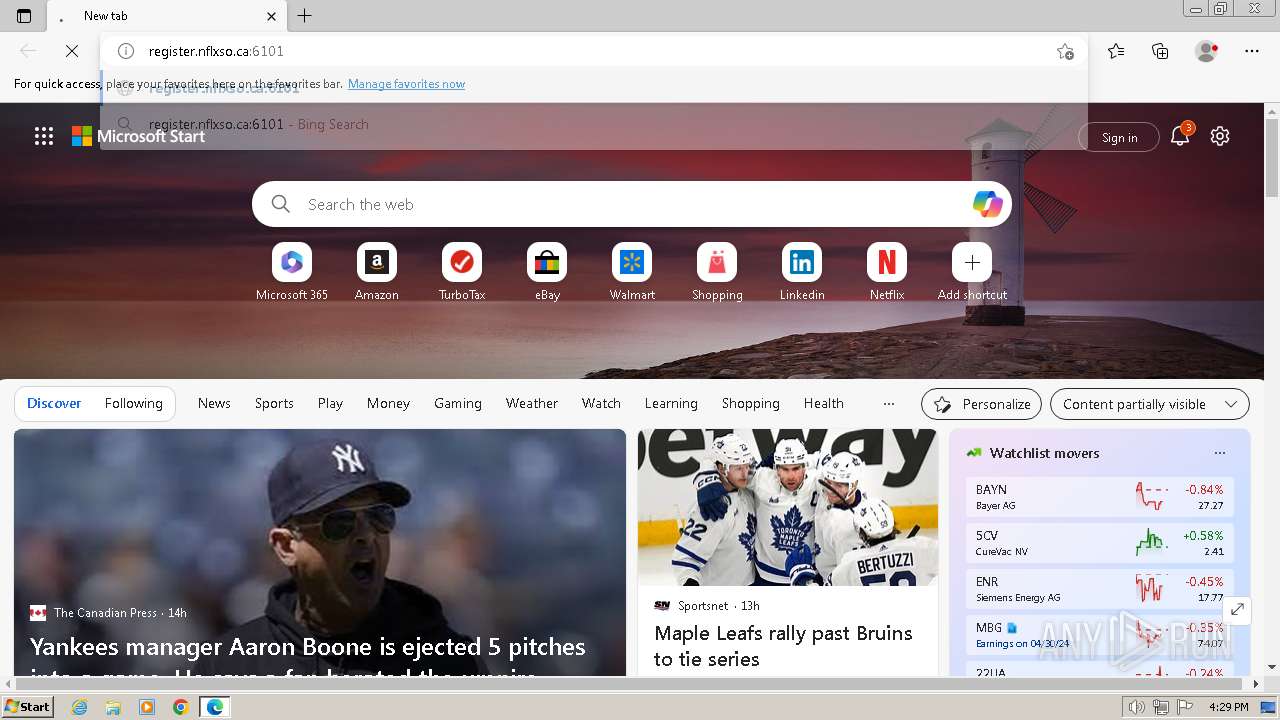This screenshot has height=720, width=1280.
Task: Open Maple Leafs rally past Bruins article
Action: 783,646
